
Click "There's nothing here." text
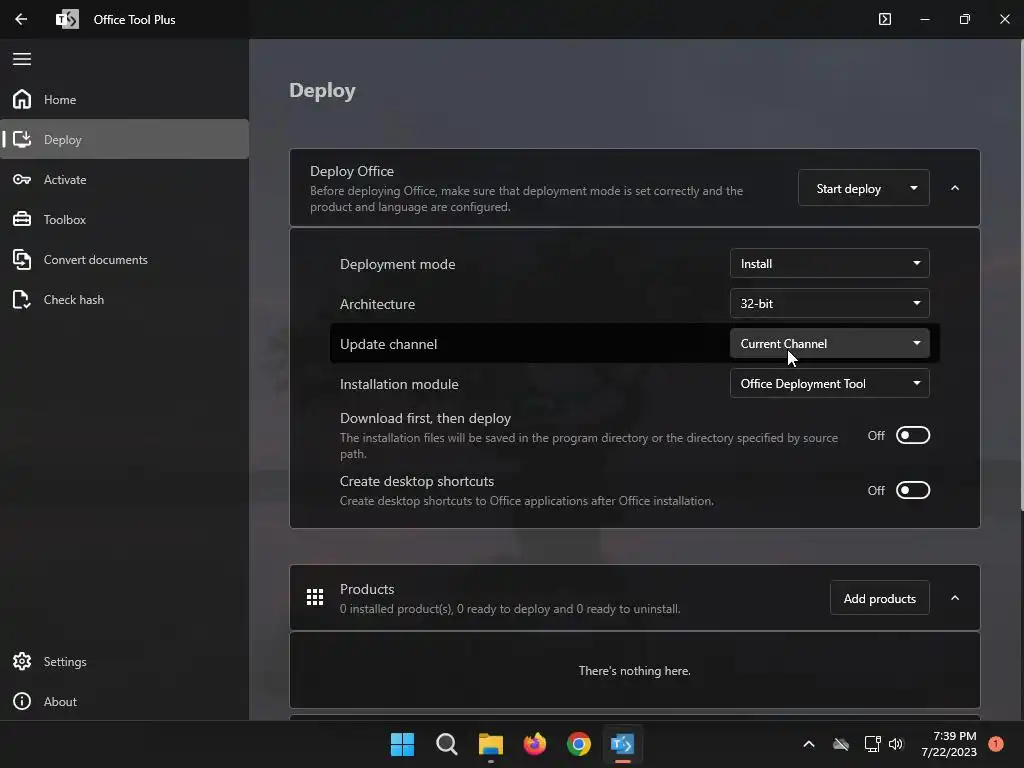coord(634,671)
